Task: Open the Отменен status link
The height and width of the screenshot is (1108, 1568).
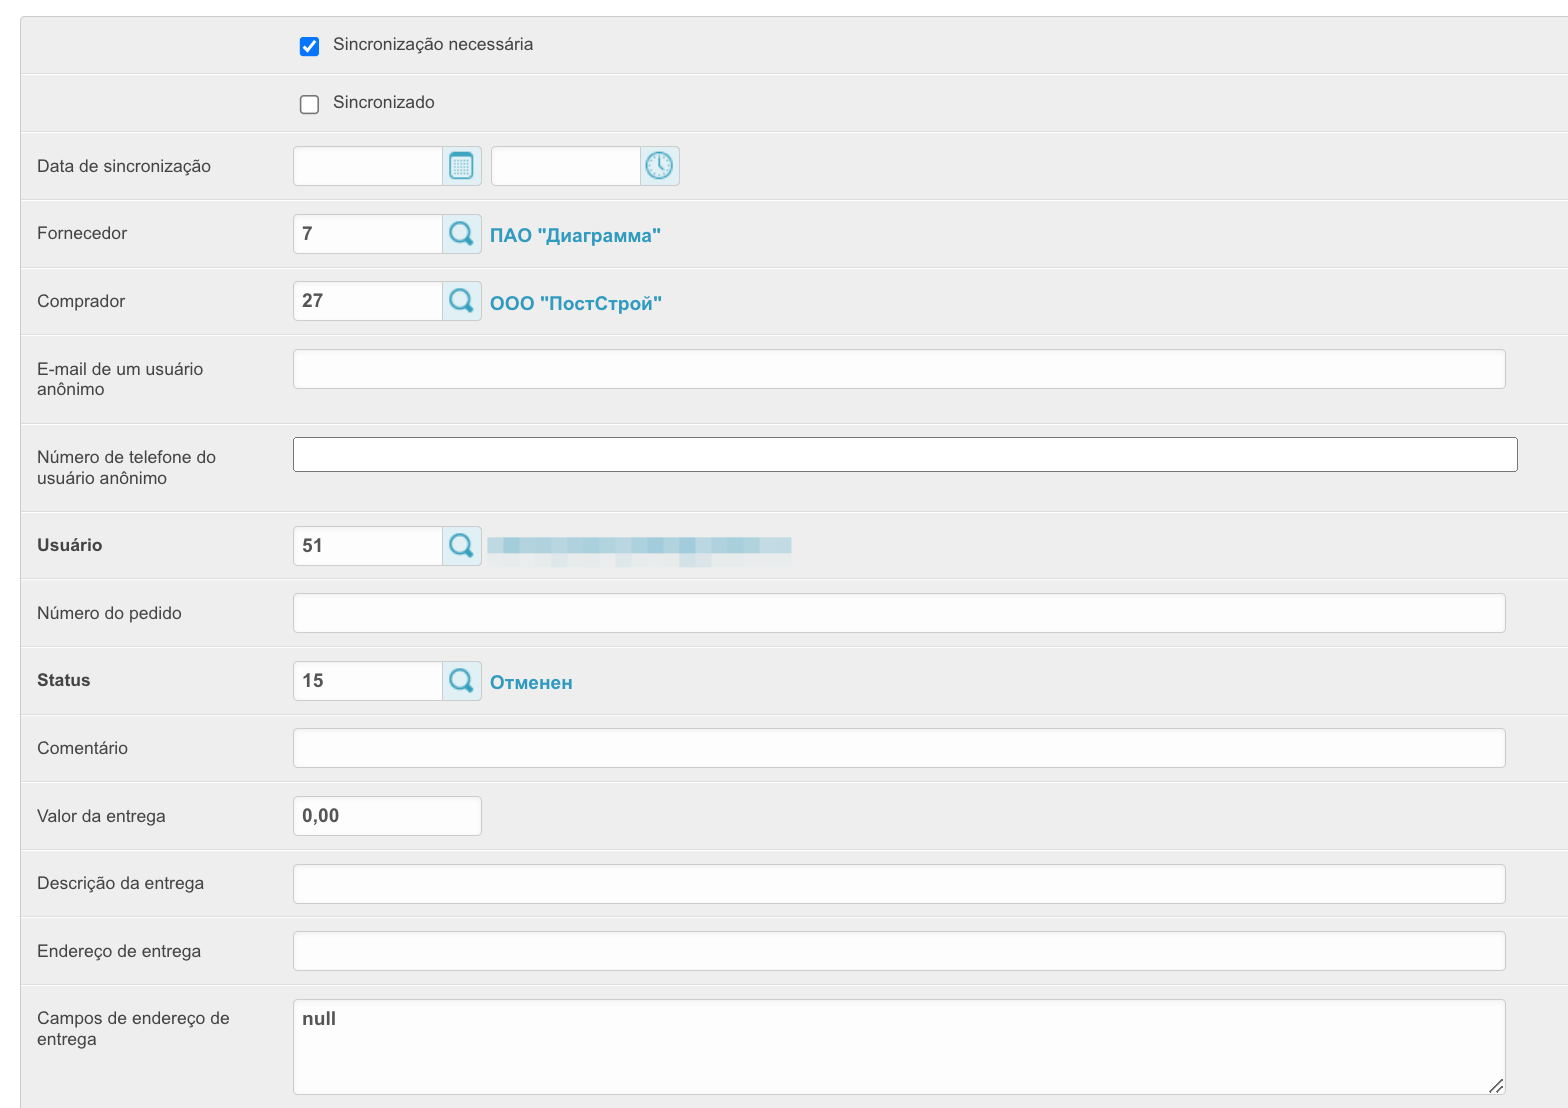Action: 531,683
